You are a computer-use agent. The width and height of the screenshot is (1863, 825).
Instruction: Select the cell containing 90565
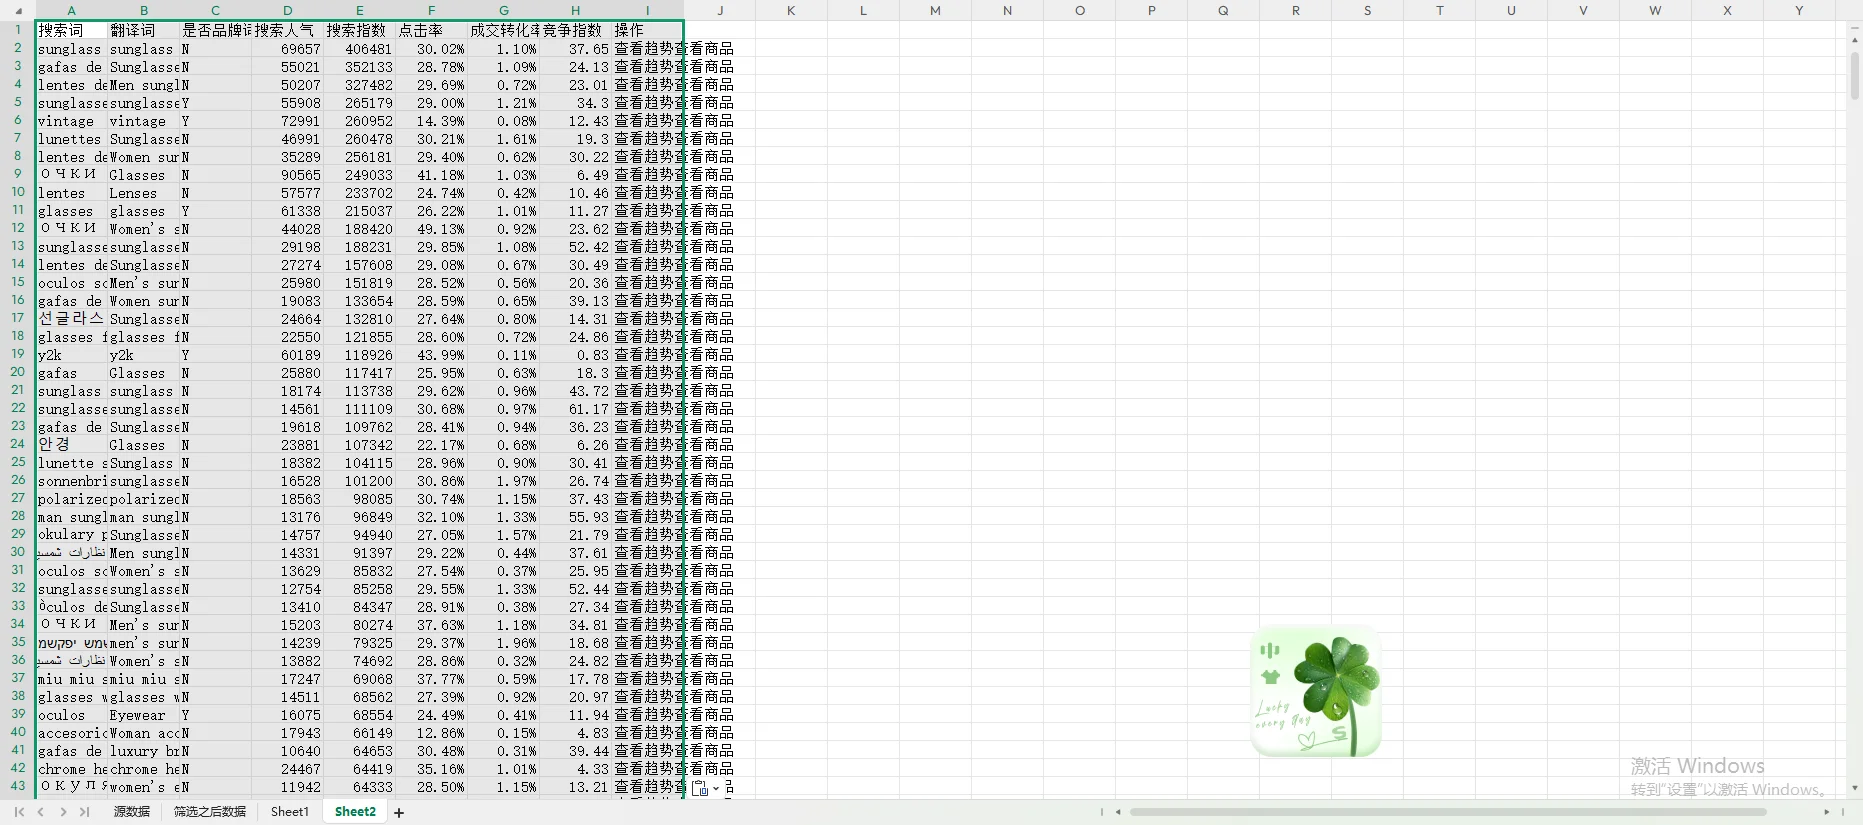pyautogui.click(x=287, y=175)
